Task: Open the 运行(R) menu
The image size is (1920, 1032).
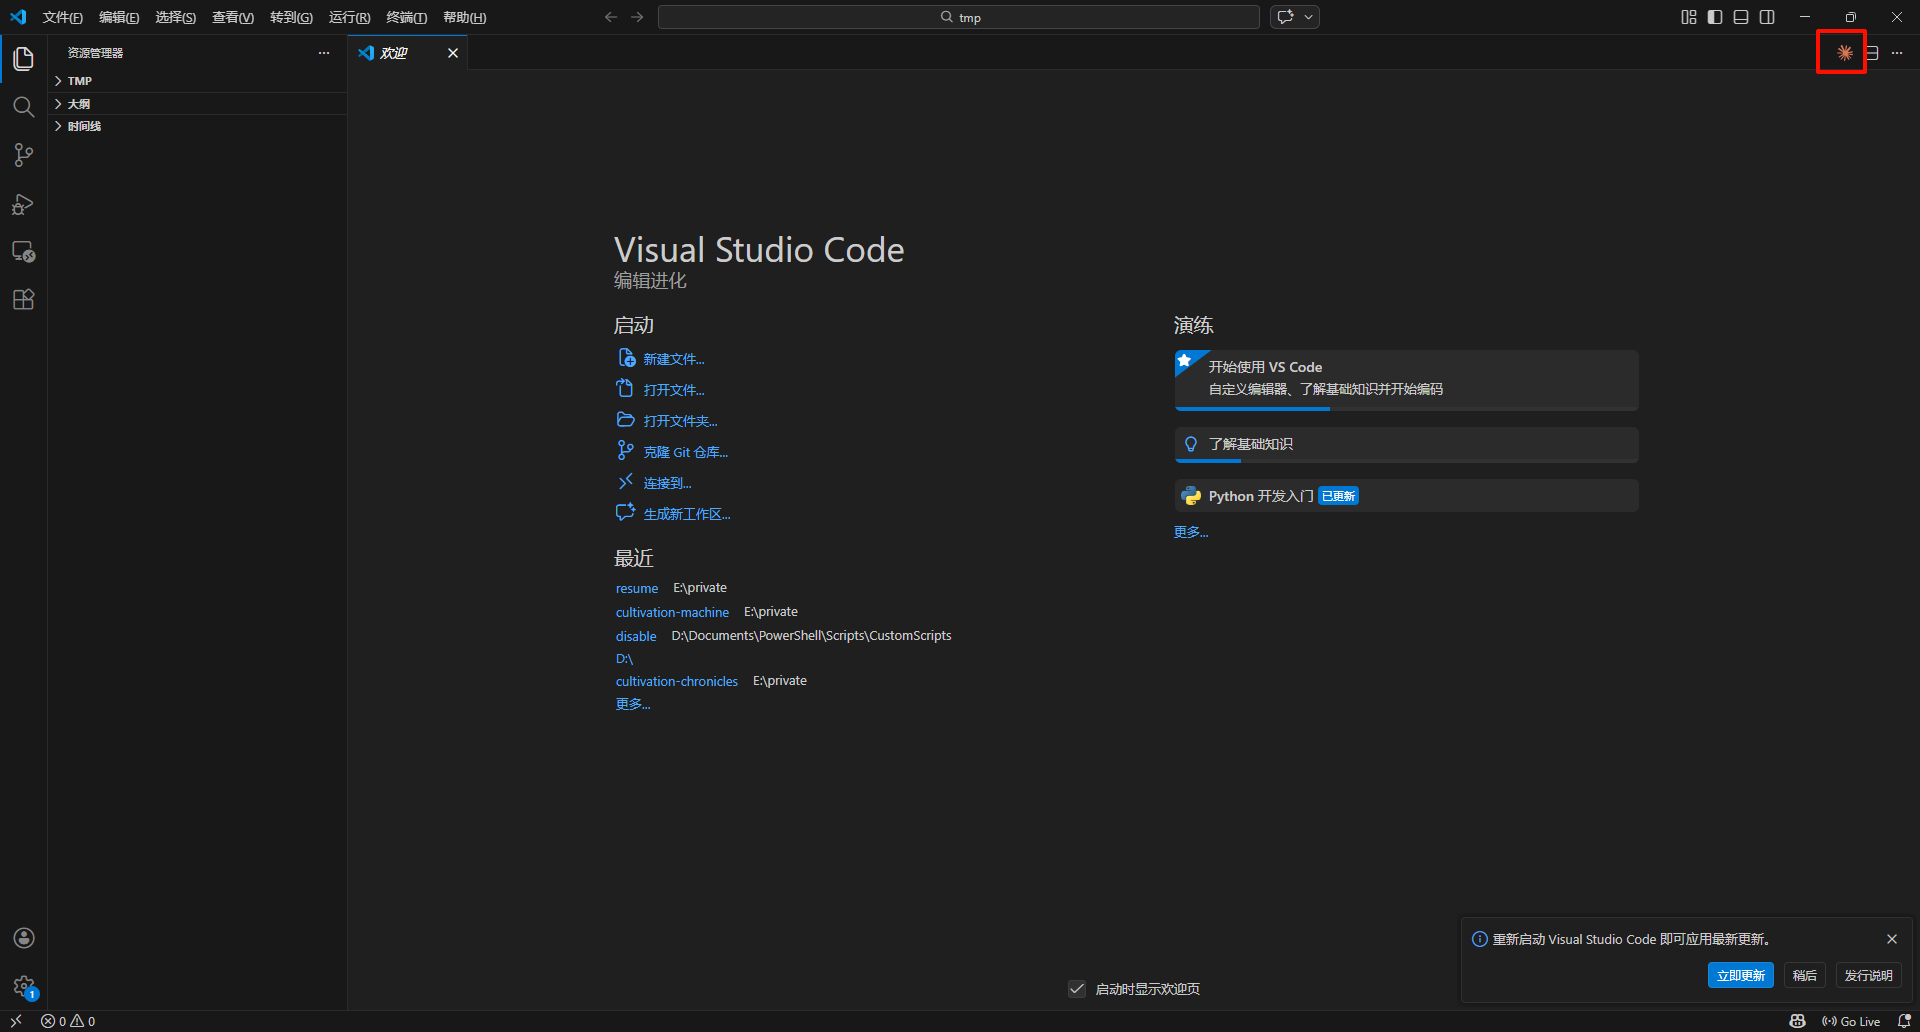Action: (x=349, y=17)
